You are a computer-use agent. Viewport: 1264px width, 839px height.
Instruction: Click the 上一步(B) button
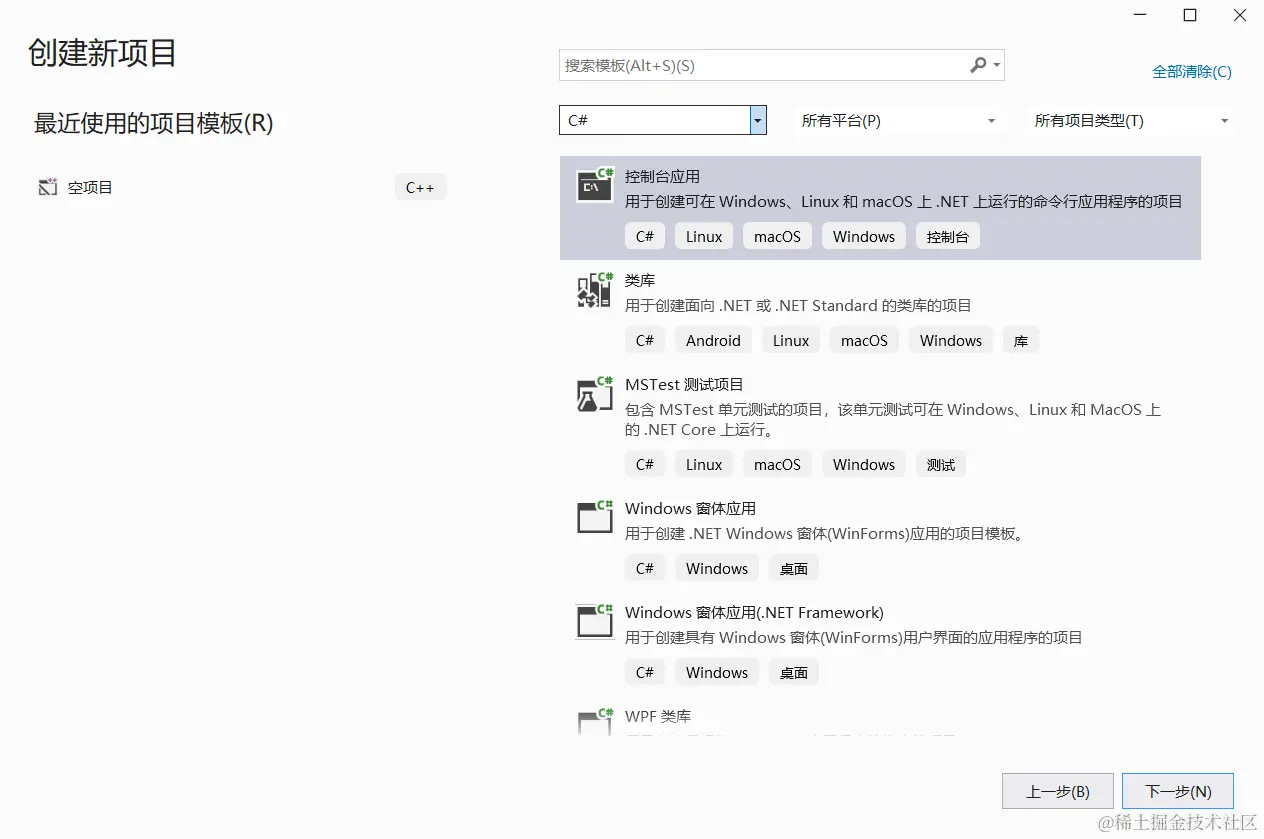coord(1057,791)
